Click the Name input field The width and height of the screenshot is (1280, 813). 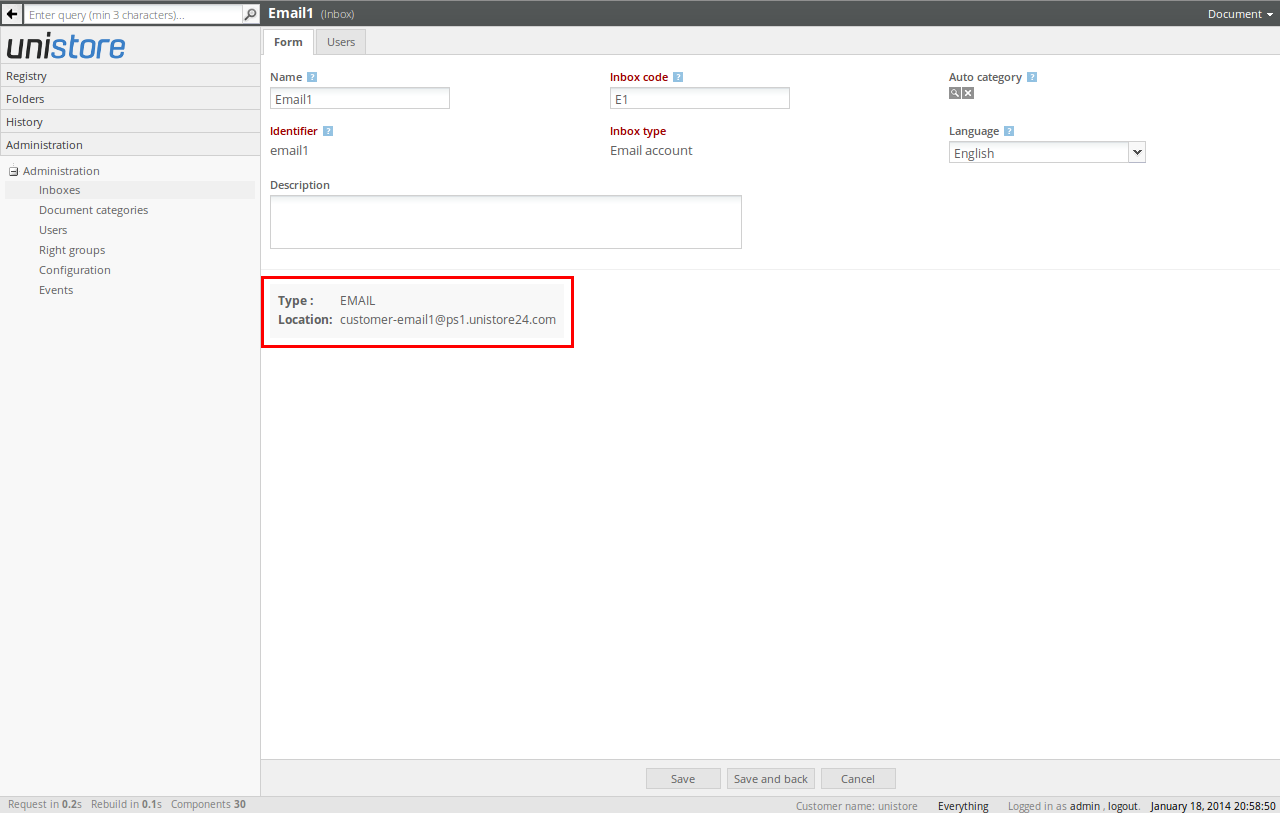pyautogui.click(x=360, y=98)
